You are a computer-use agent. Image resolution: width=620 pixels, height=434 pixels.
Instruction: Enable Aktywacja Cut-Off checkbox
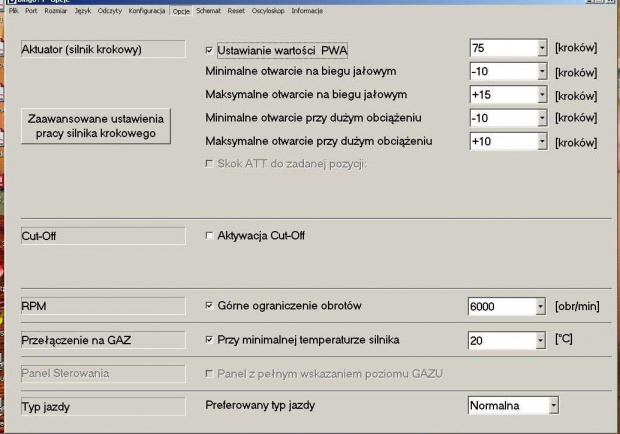(209, 236)
